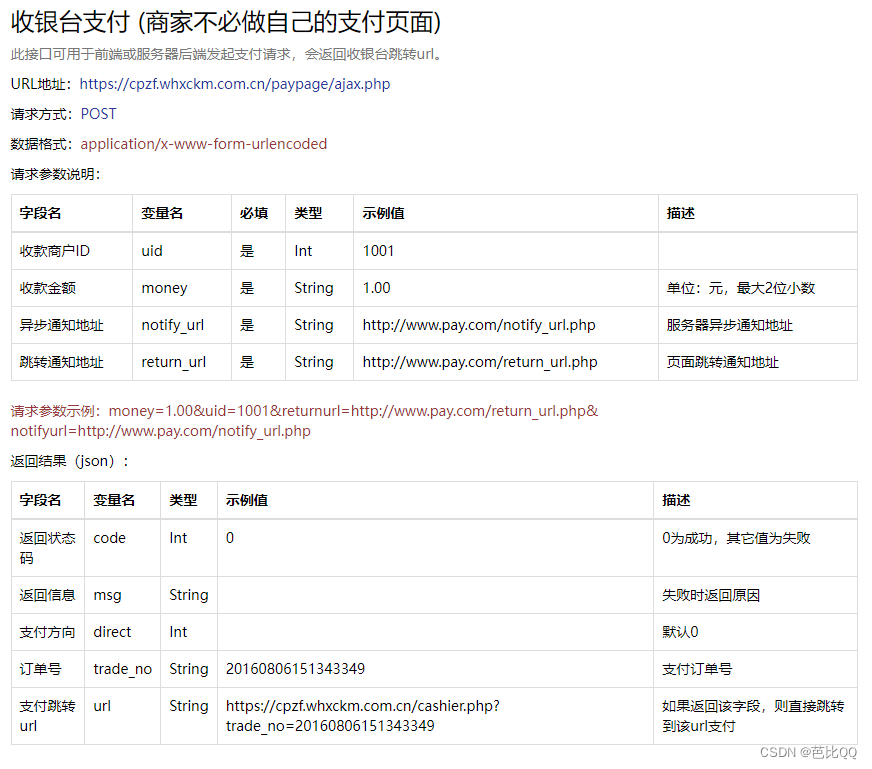872x769 pixels.
Task: Select the 支付跳转url field name cell
Action: [x=48, y=716]
